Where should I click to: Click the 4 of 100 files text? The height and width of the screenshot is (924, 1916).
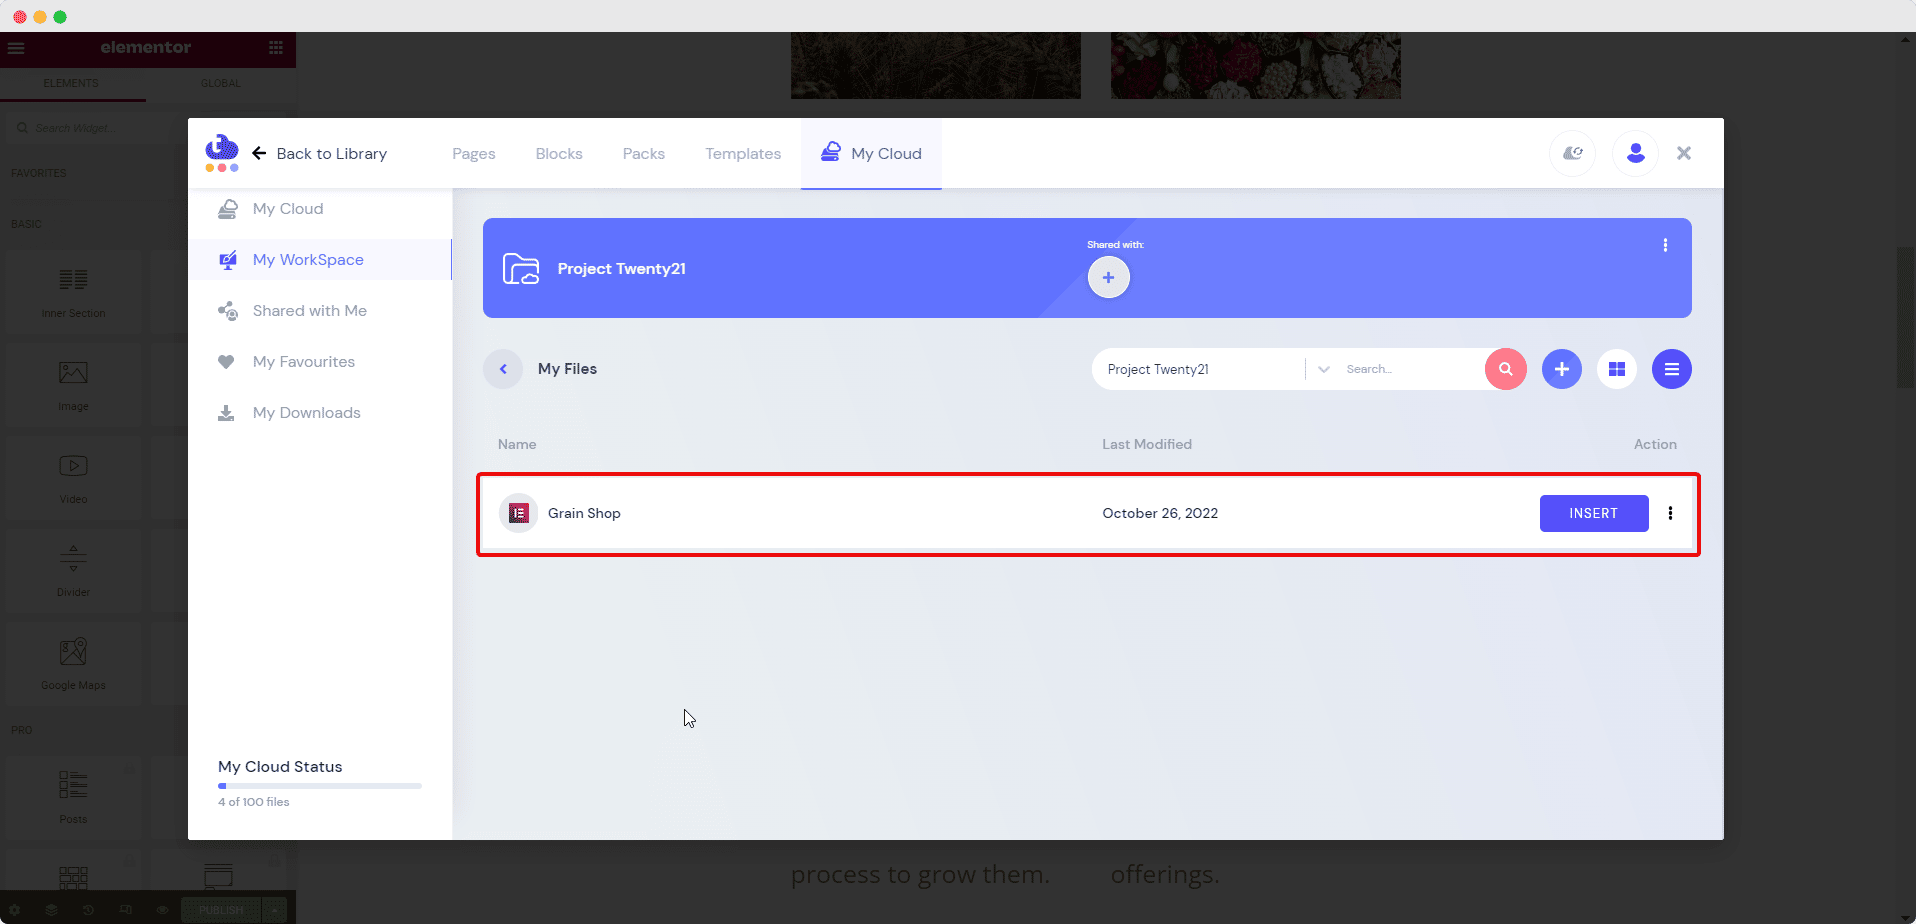click(254, 802)
